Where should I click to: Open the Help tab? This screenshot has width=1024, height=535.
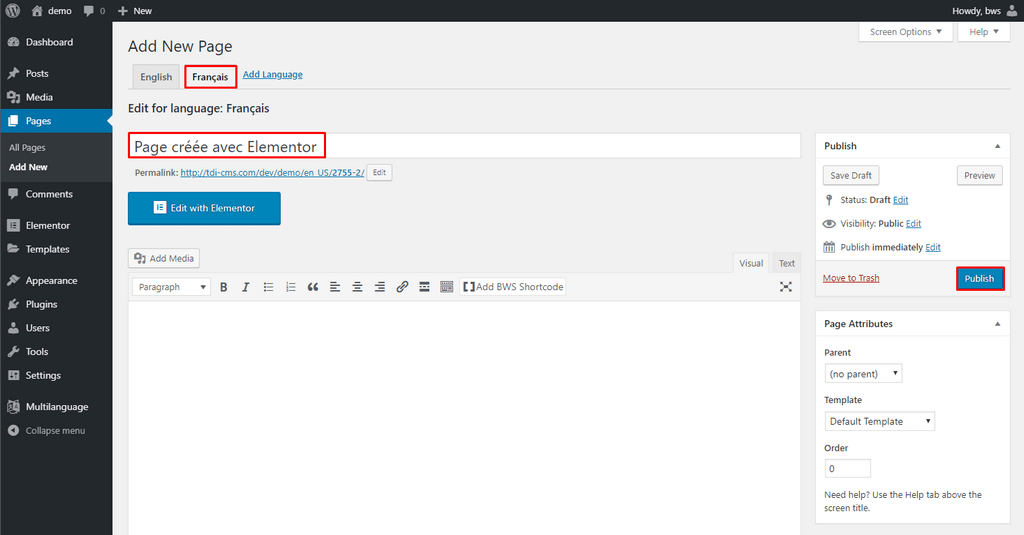984,32
